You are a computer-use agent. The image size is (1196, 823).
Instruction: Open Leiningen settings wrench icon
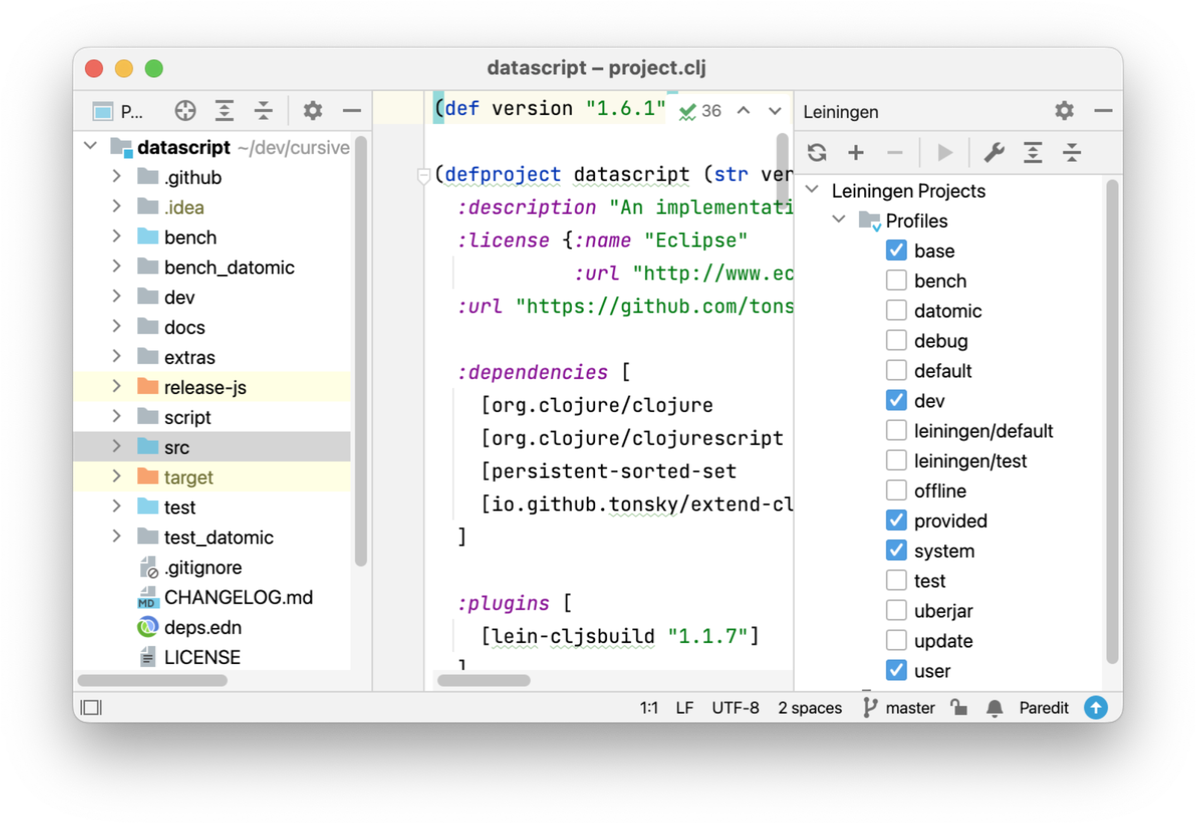994,153
